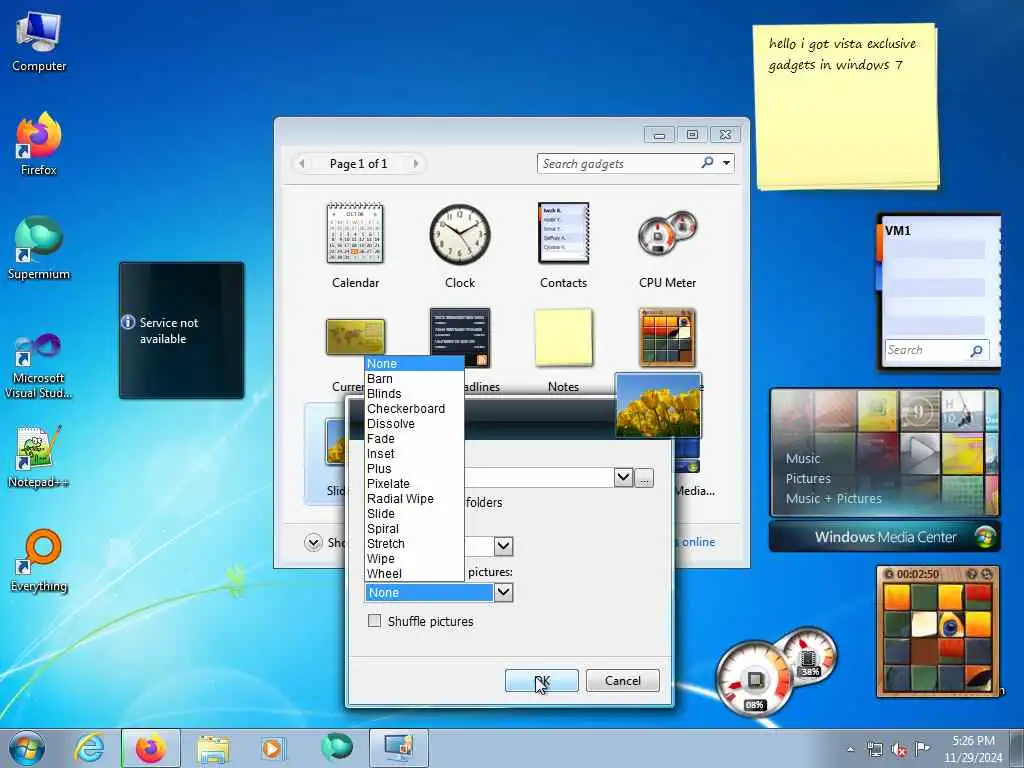The width and height of the screenshot is (1024, 768).
Task: Open the show-each-picture duration dropdown arrow
Action: [503, 545]
